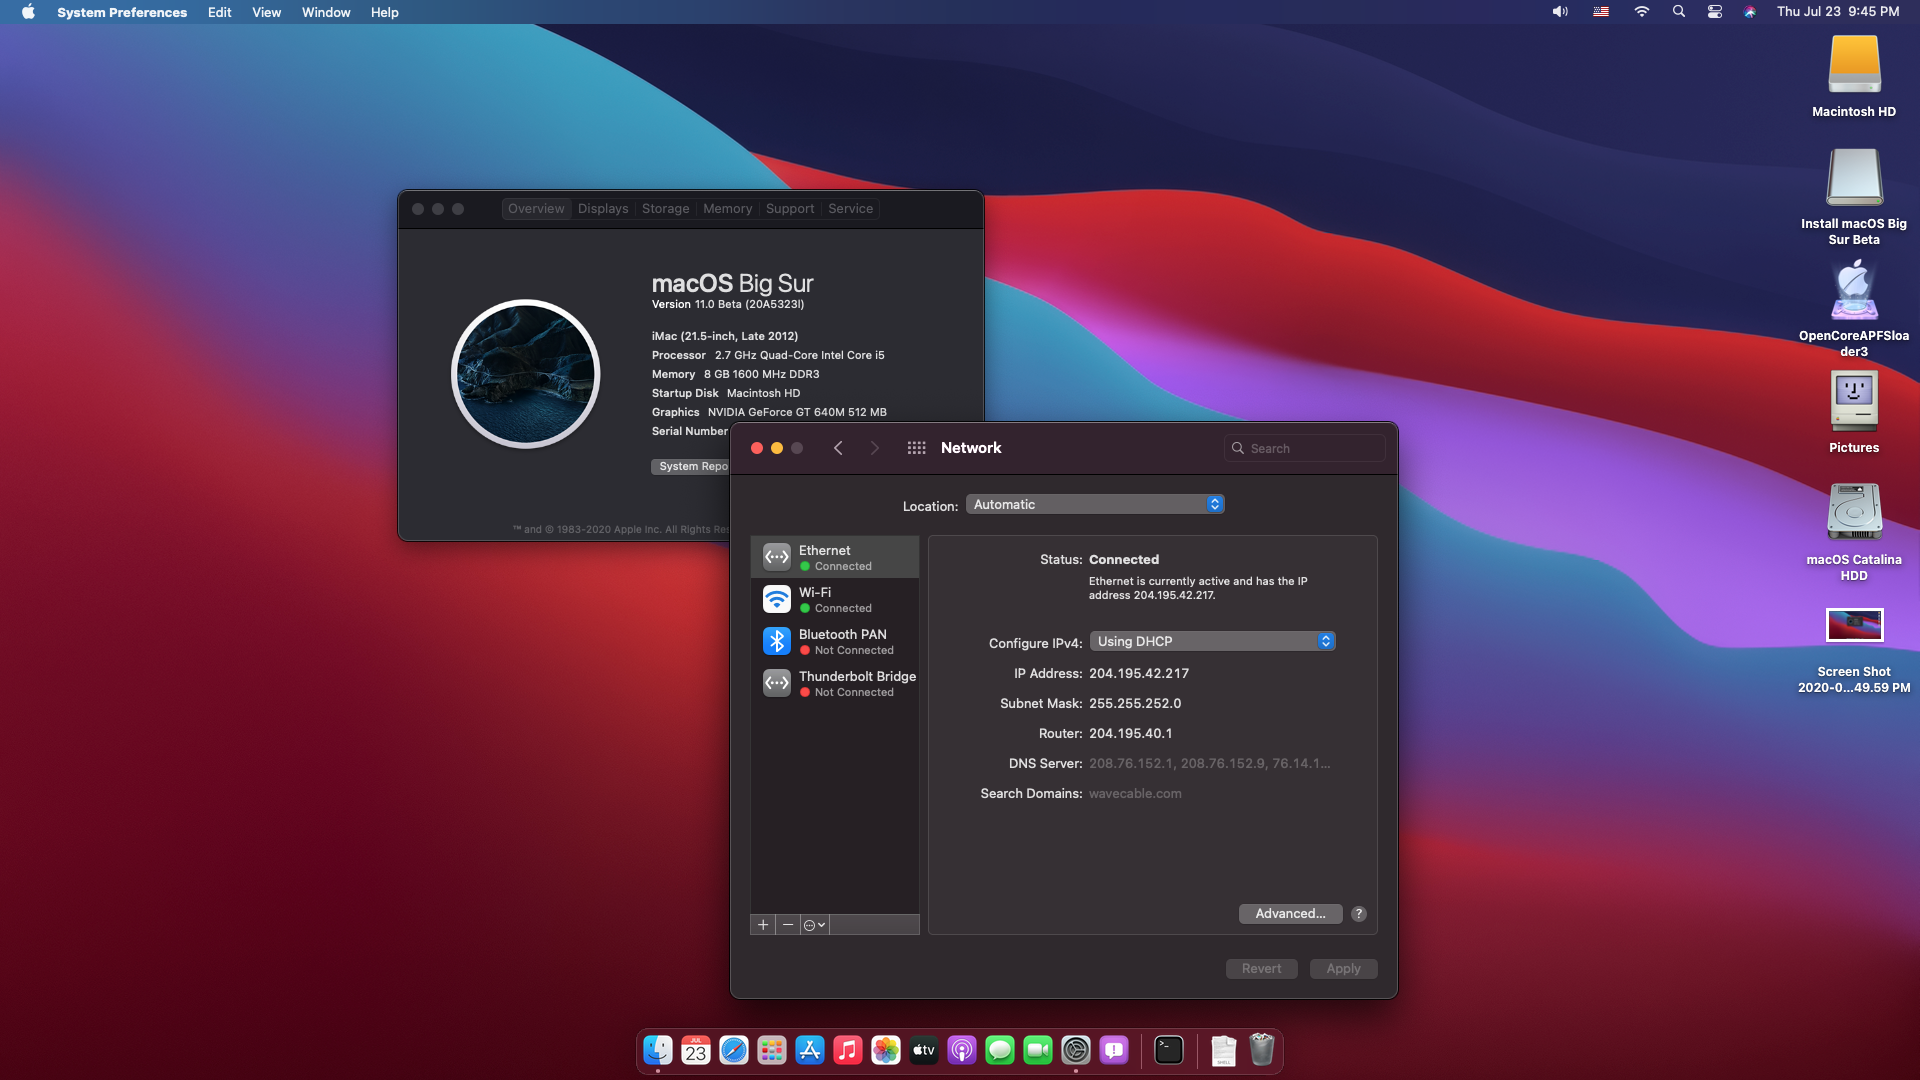Open the service action gear menu
Screen dimensions: 1920x1080
[x=814, y=925]
